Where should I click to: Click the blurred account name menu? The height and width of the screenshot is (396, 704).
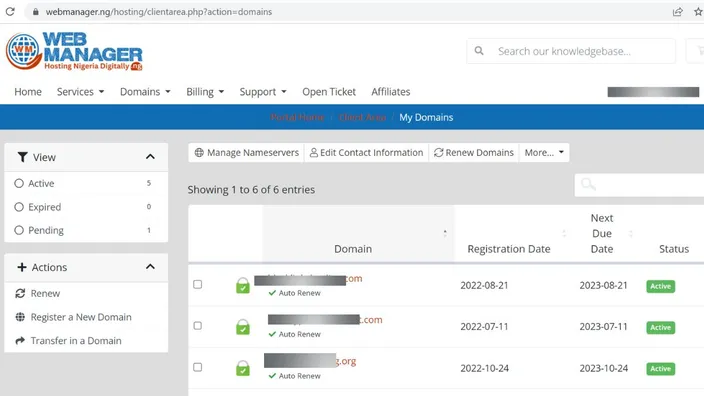coord(653,92)
